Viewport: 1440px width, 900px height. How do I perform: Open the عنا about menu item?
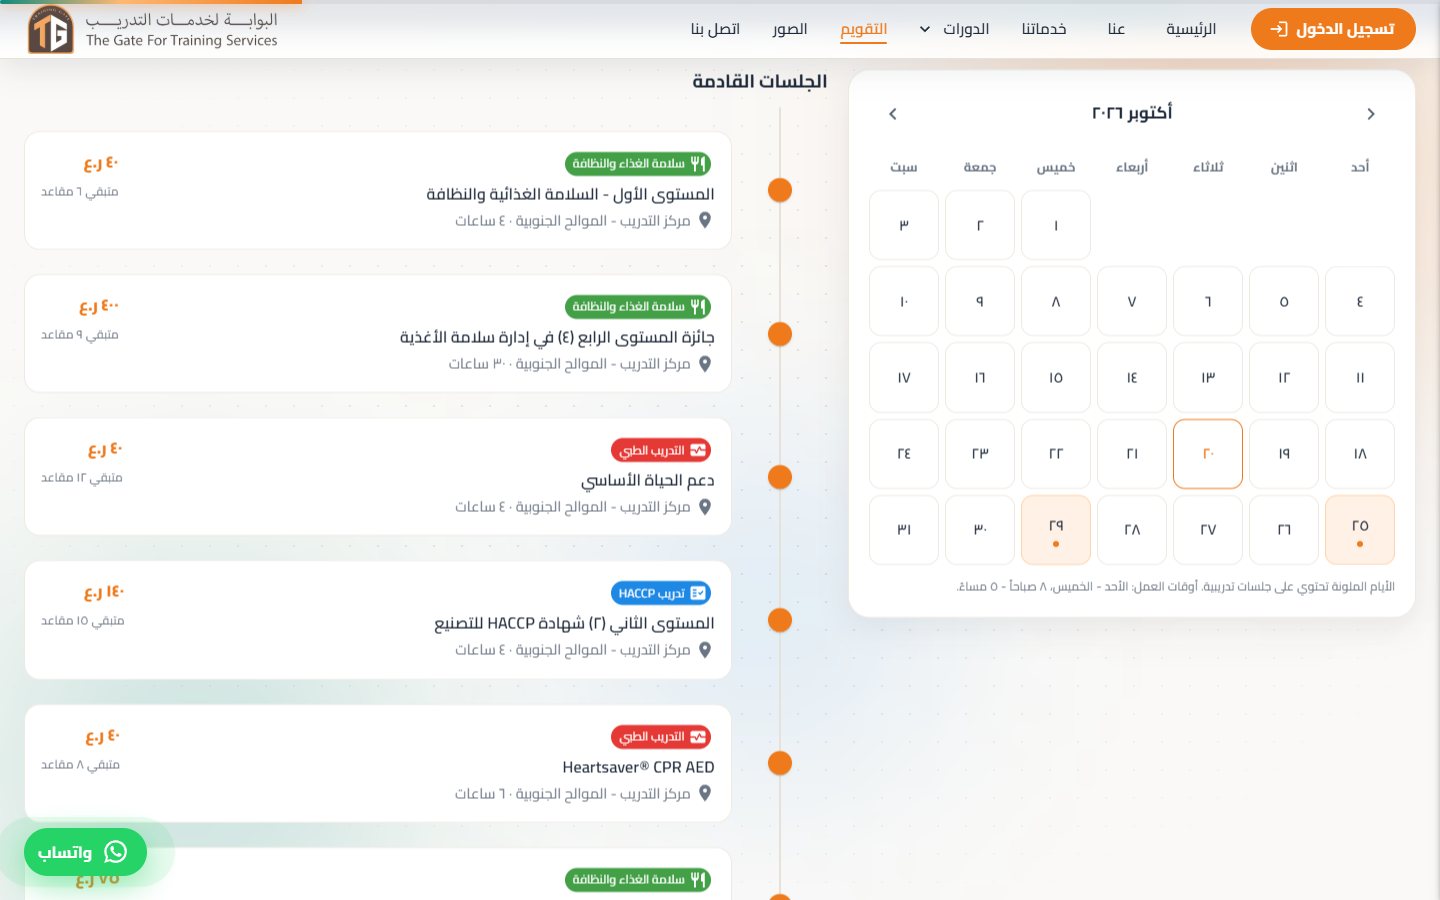[x=1116, y=29]
